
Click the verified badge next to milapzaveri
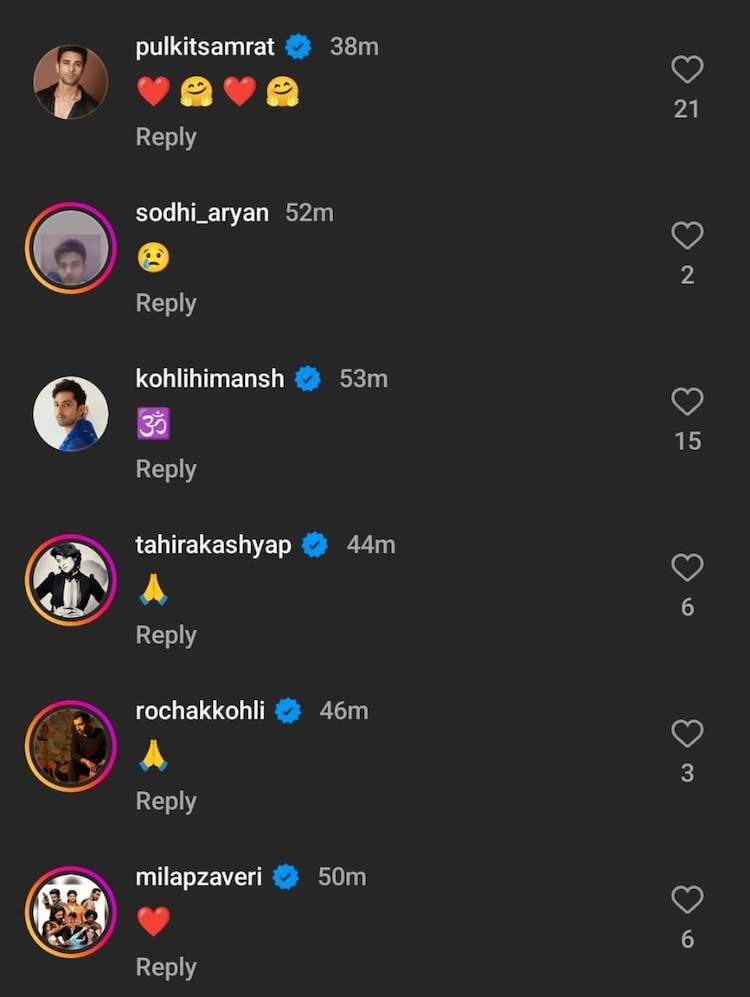(x=287, y=877)
